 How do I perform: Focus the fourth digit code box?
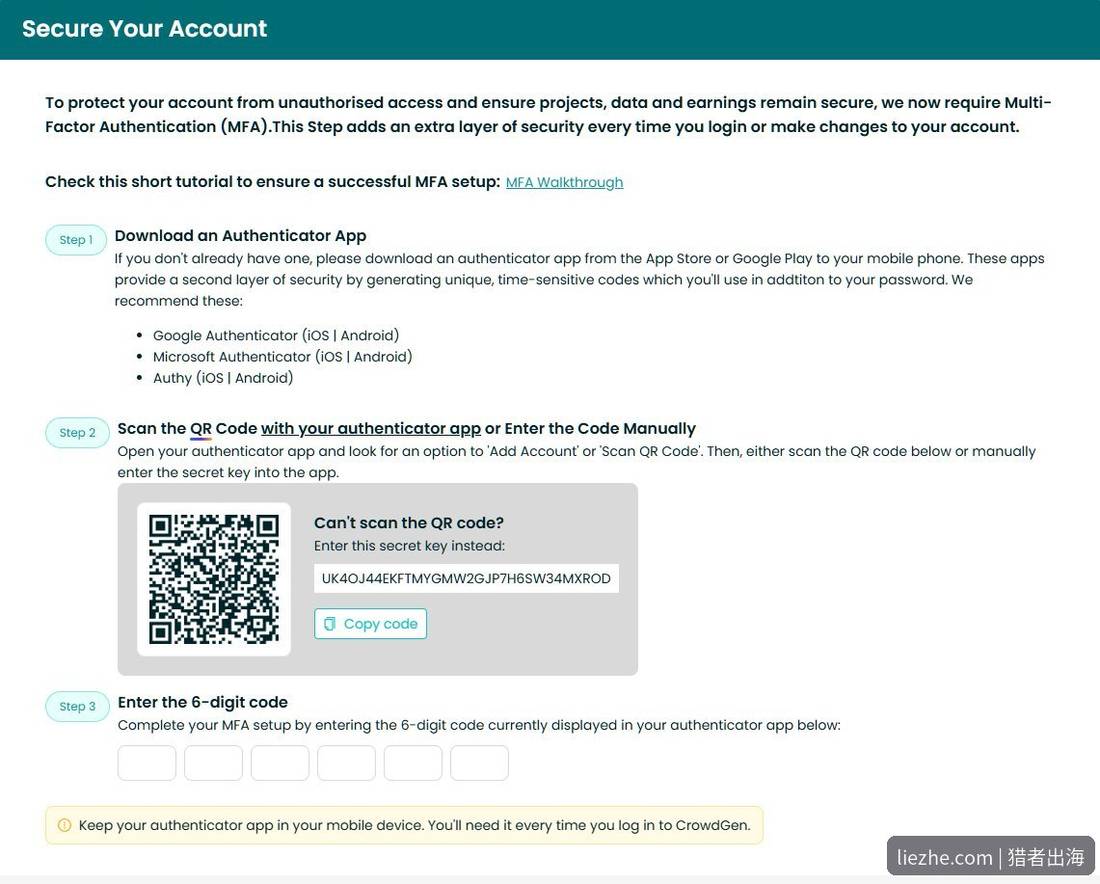347,763
